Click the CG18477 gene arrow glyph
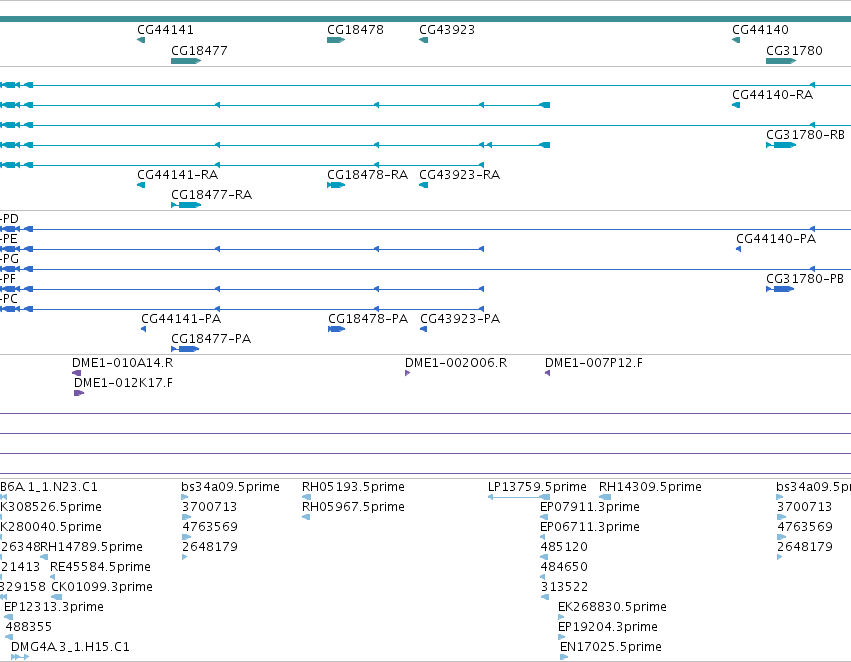Viewport: 851px width, 662px height. [x=186, y=61]
